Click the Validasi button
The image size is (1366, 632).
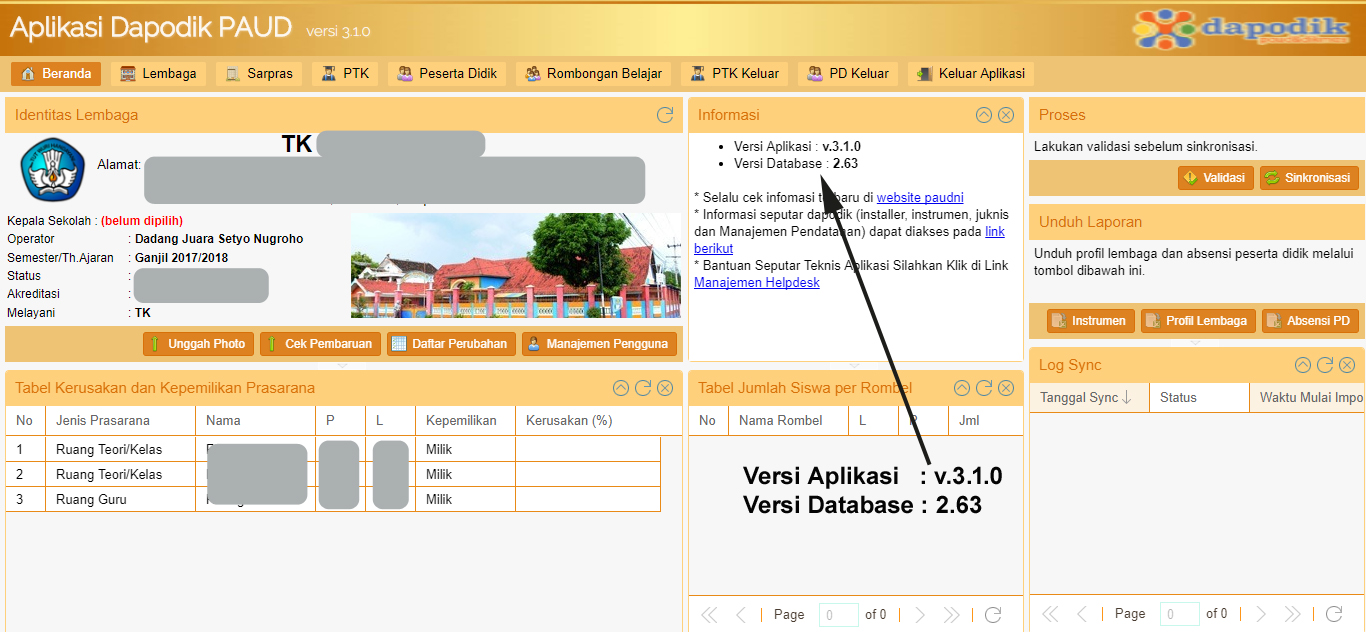1216,178
